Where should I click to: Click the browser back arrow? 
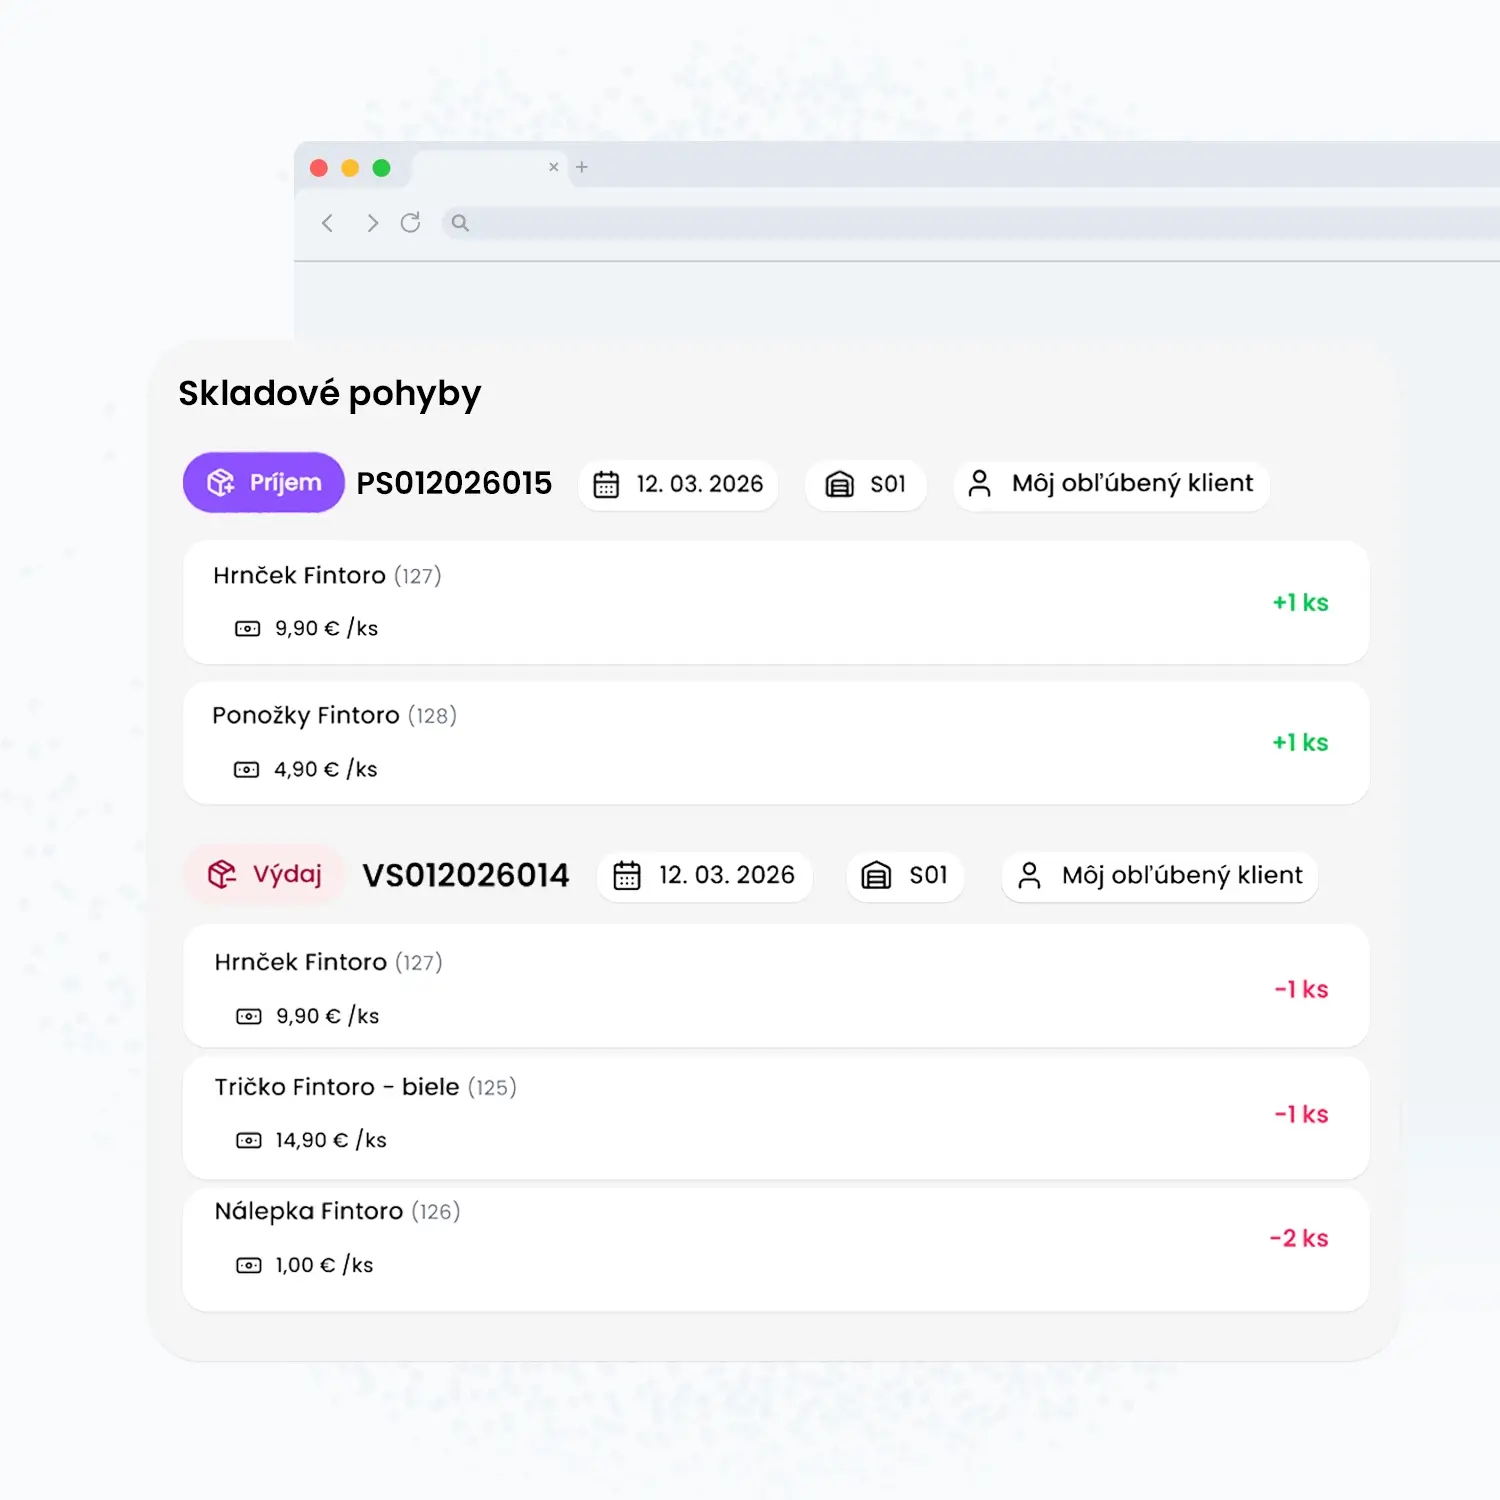click(327, 223)
